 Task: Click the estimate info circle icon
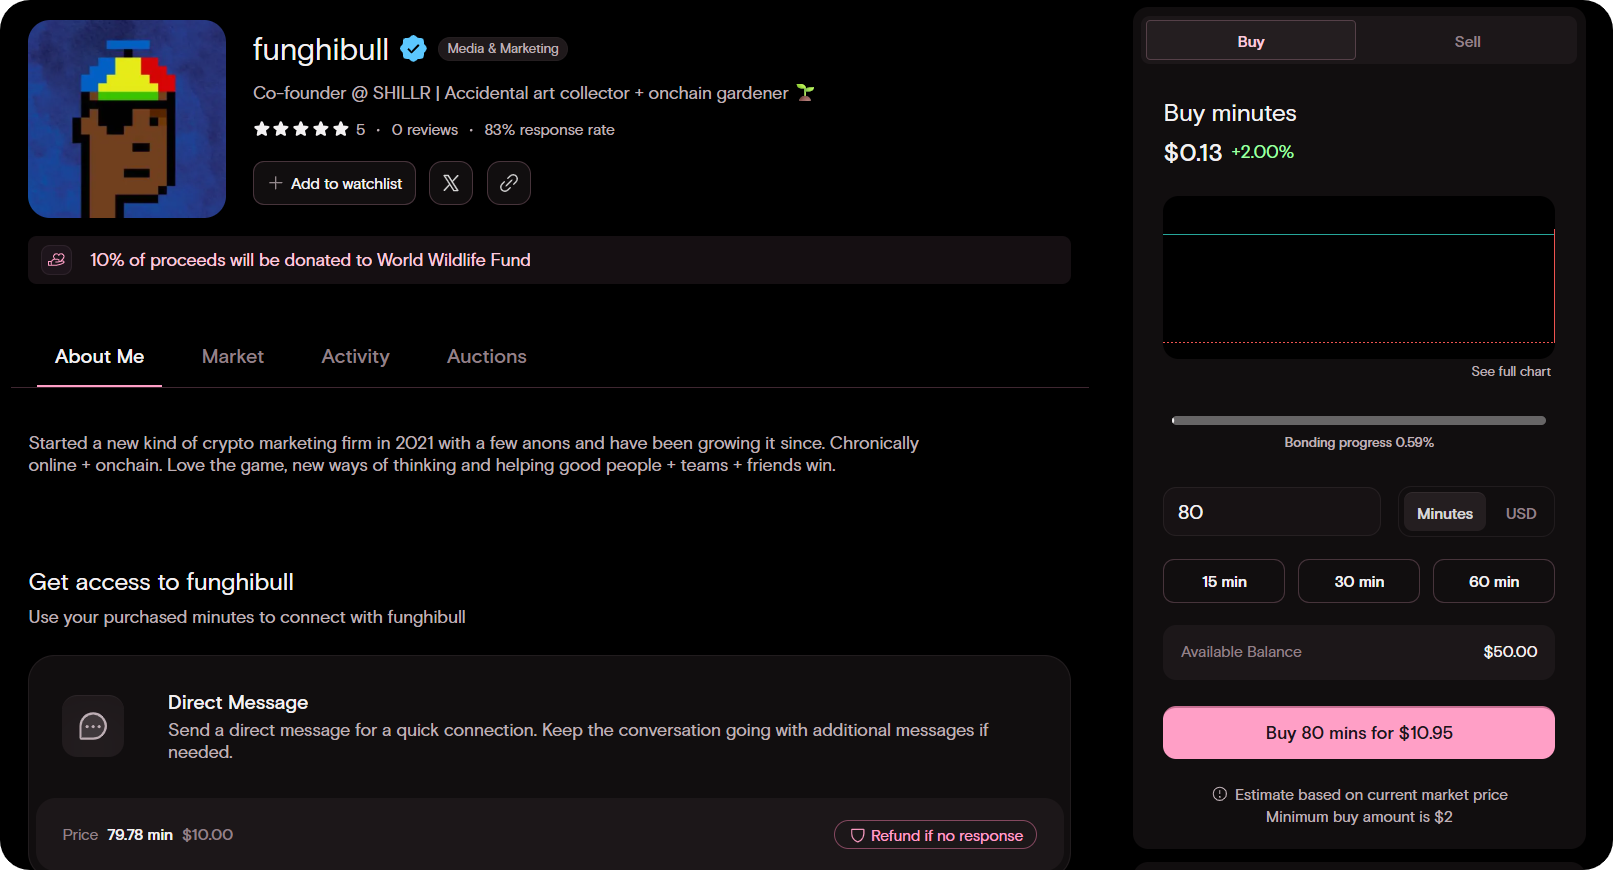(x=1220, y=794)
